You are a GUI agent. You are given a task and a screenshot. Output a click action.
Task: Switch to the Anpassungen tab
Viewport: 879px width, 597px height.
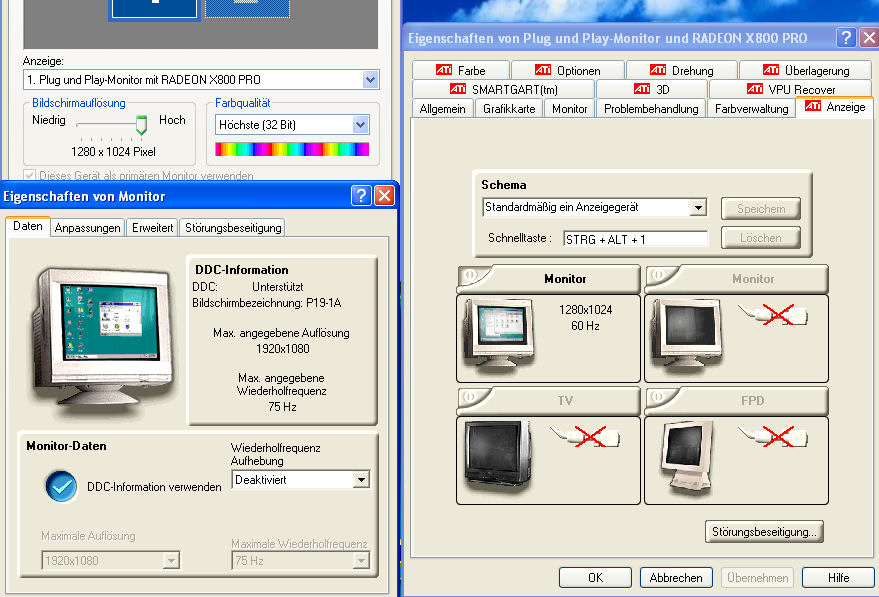[x=88, y=228]
